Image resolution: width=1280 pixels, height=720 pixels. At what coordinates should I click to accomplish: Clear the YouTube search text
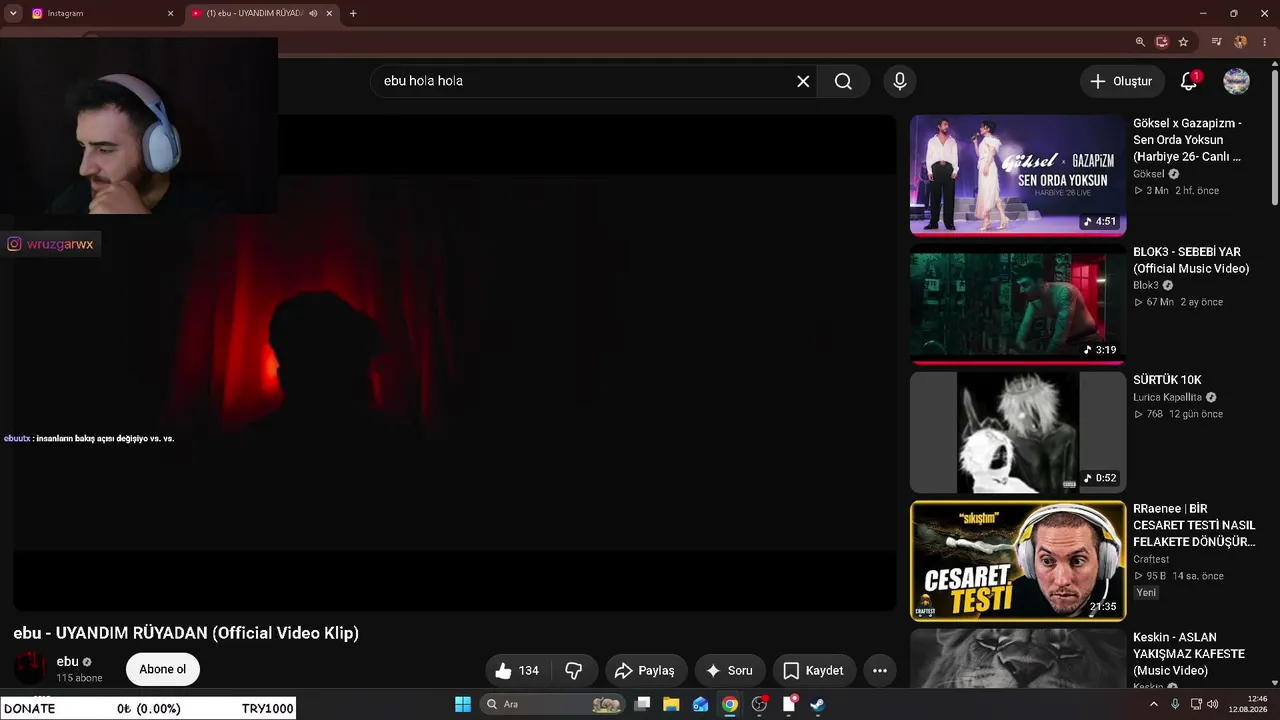pyautogui.click(x=803, y=81)
